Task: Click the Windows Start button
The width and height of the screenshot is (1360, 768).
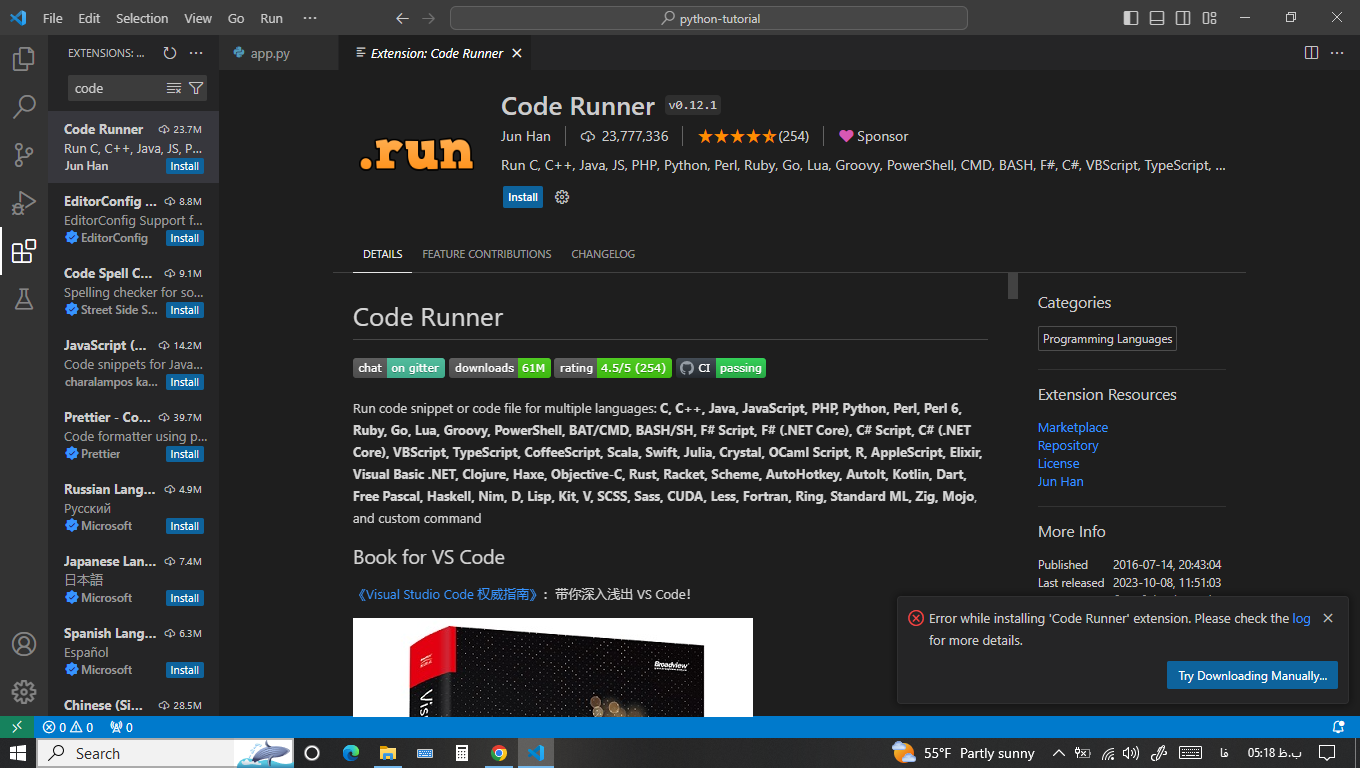Action: [18, 753]
